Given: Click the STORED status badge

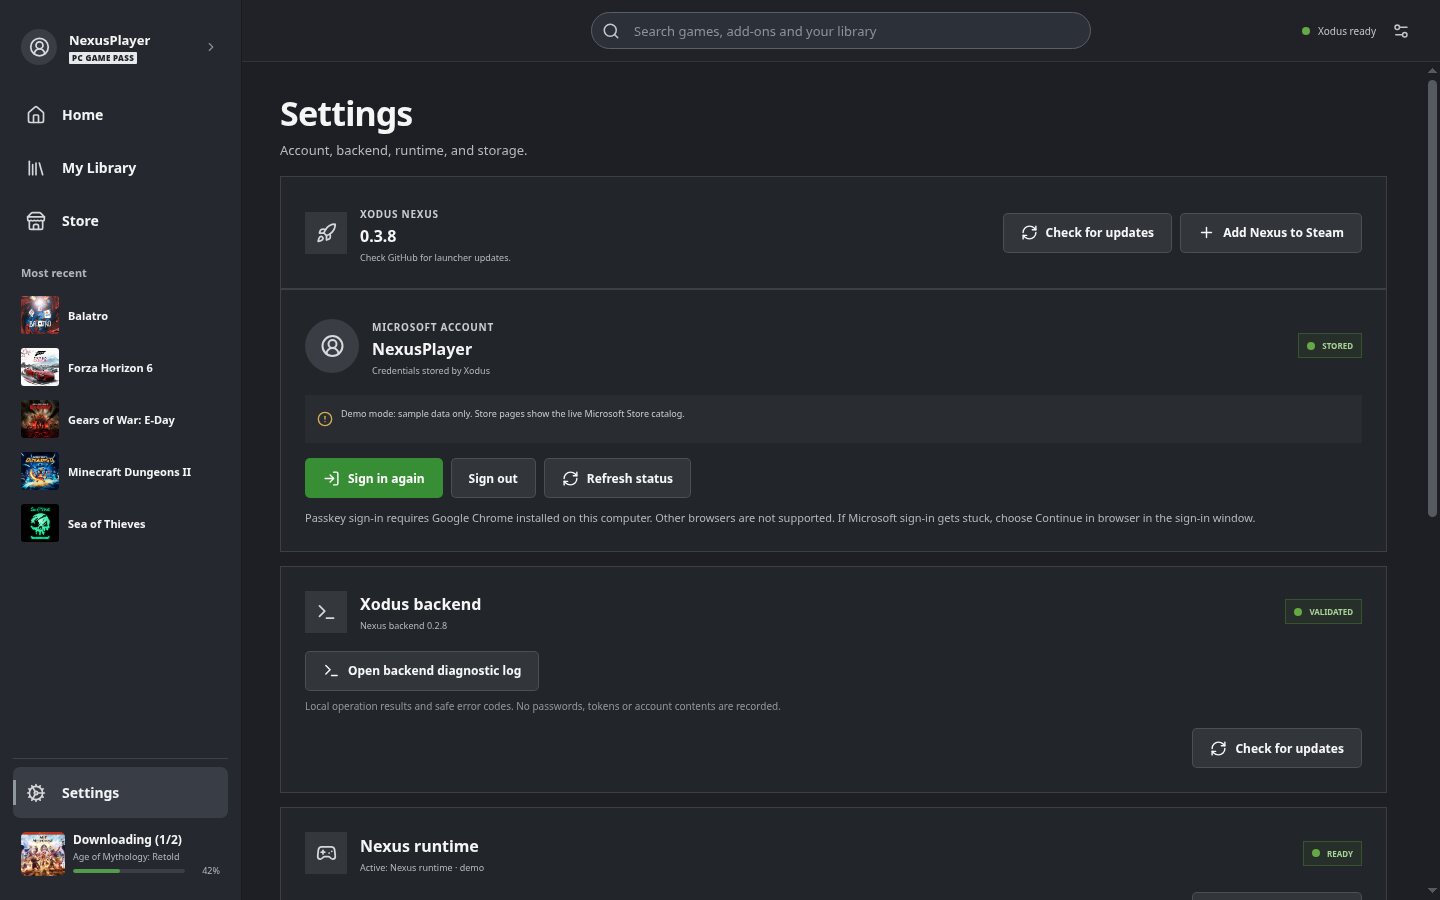Looking at the screenshot, I should click(1330, 346).
